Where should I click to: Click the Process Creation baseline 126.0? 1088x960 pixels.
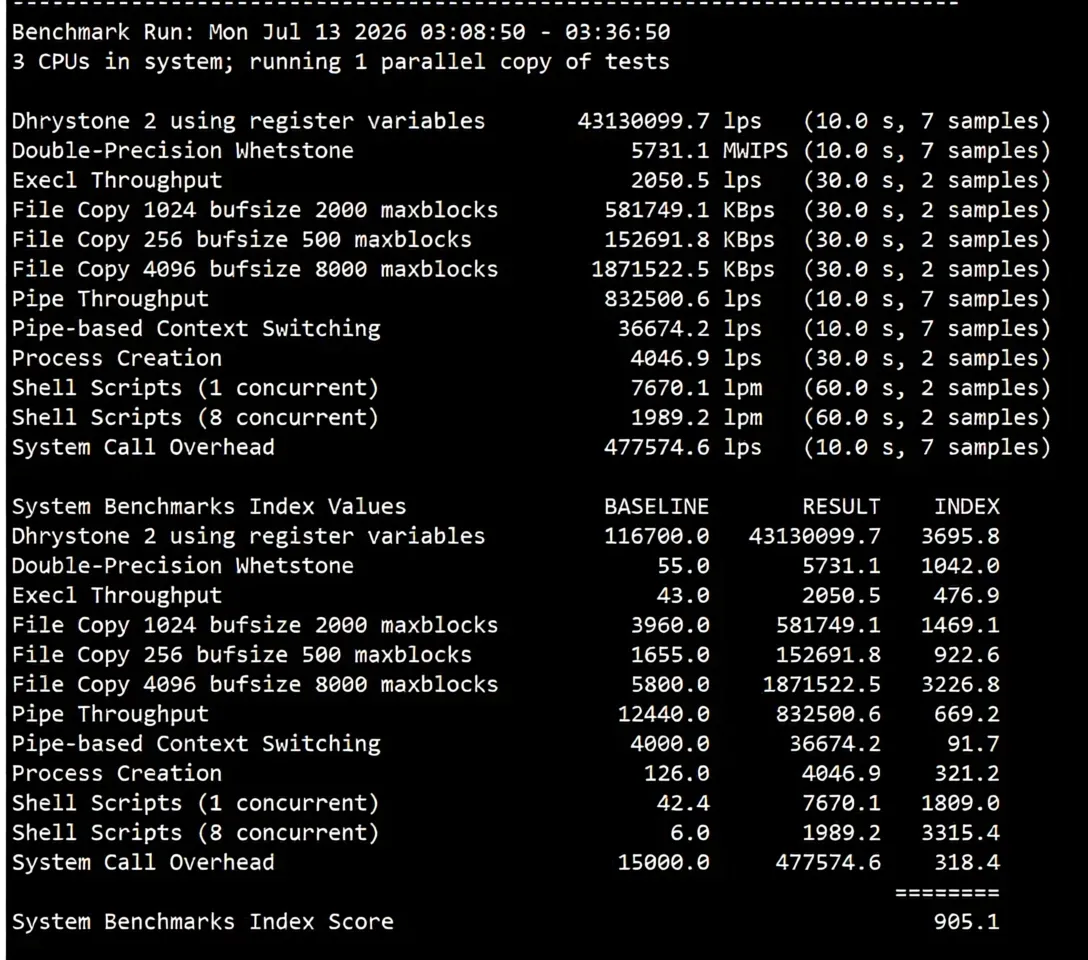[677, 773]
